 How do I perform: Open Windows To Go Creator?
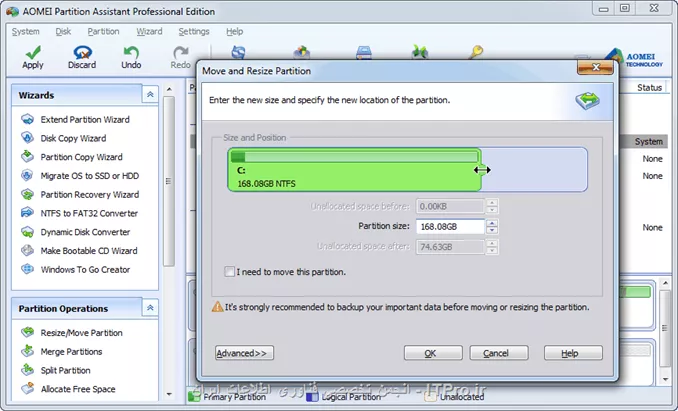tap(85, 270)
